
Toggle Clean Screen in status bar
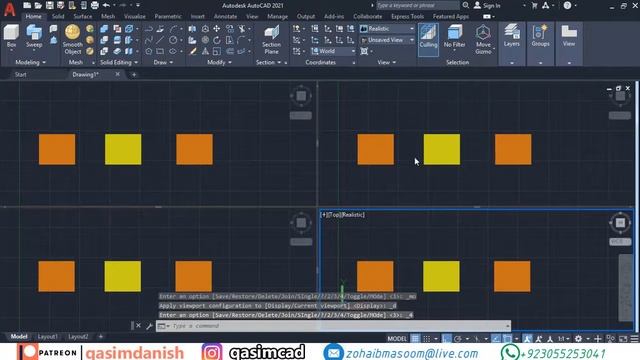[x=623, y=338]
